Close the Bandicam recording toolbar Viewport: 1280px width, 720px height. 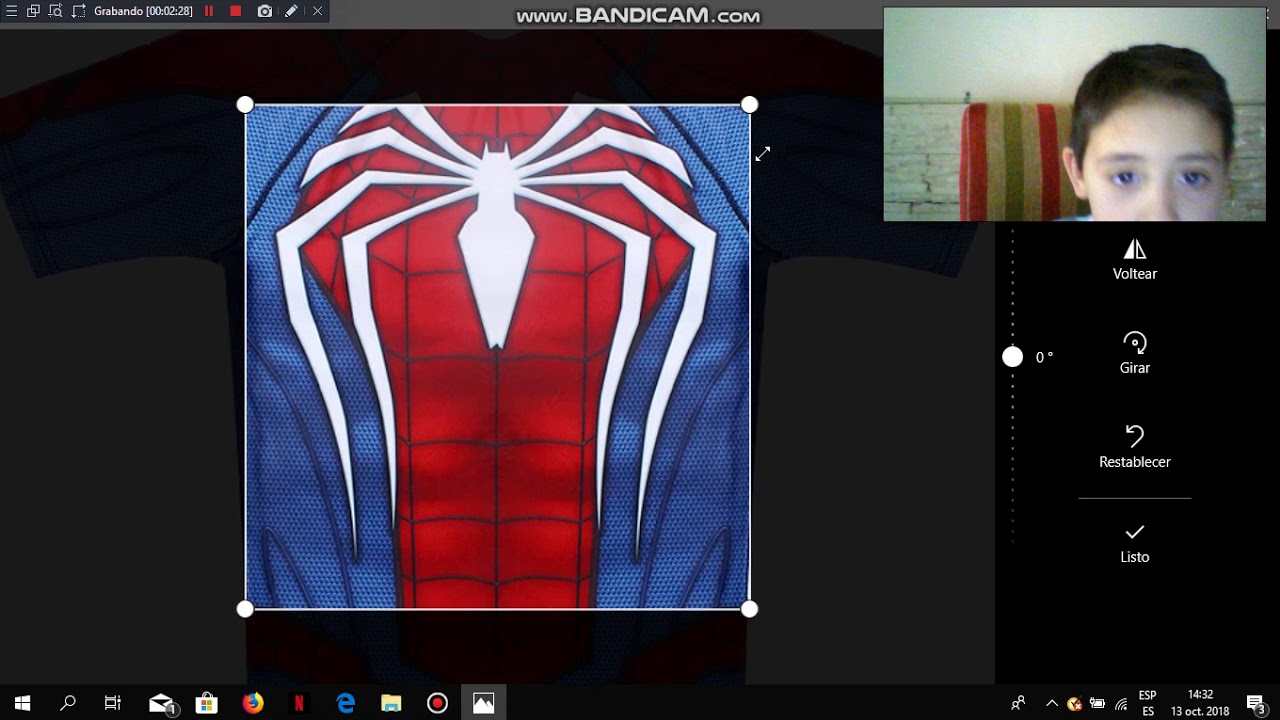pyautogui.click(x=317, y=11)
